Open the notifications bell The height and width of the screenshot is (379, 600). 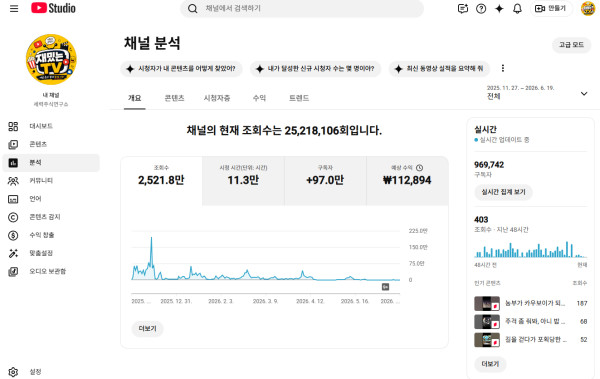[517, 8]
